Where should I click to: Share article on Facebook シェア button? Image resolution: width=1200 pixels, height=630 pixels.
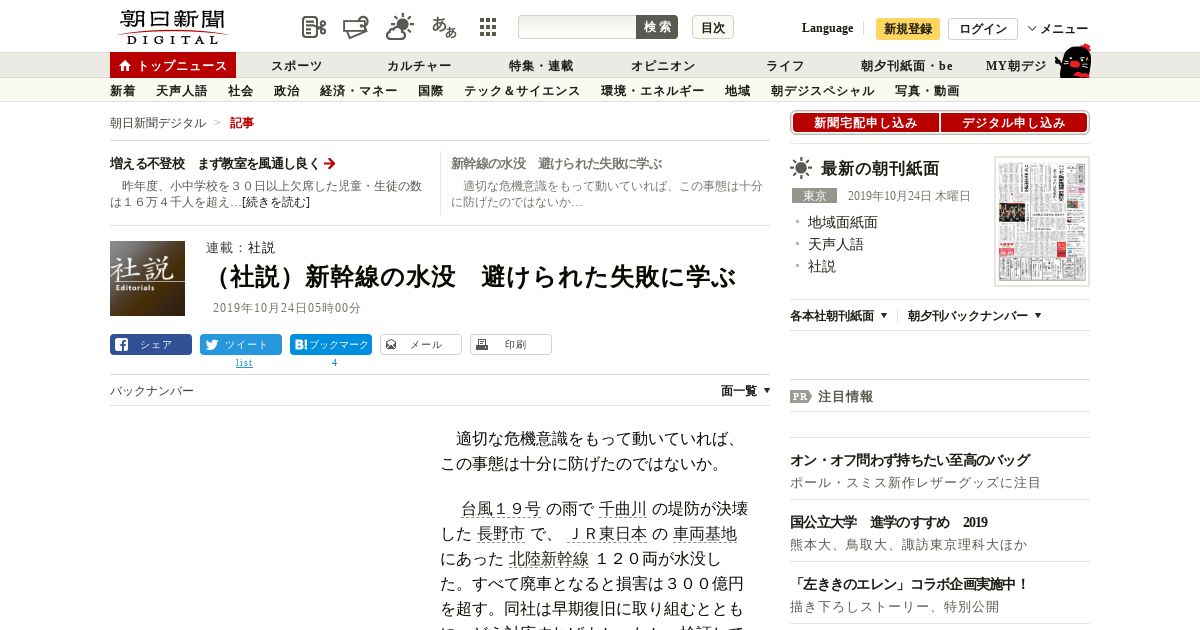[x=151, y=345]
